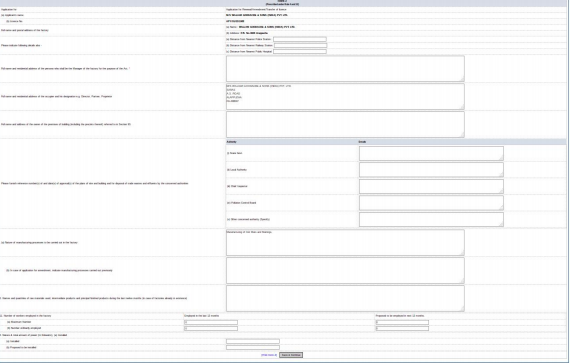
Task: Click the Save & Continue button
Action: coord(291,355)
